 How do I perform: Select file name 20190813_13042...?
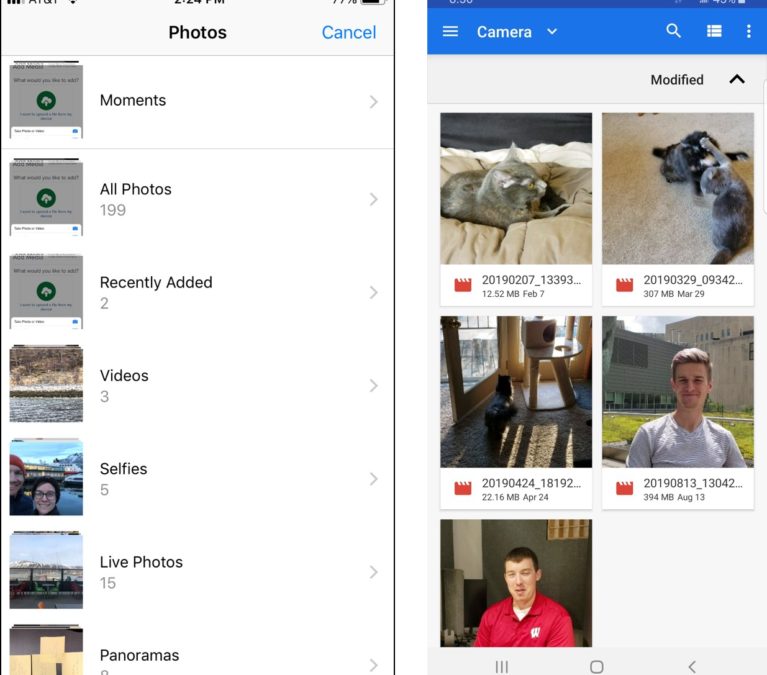click(x=693, y=483)
